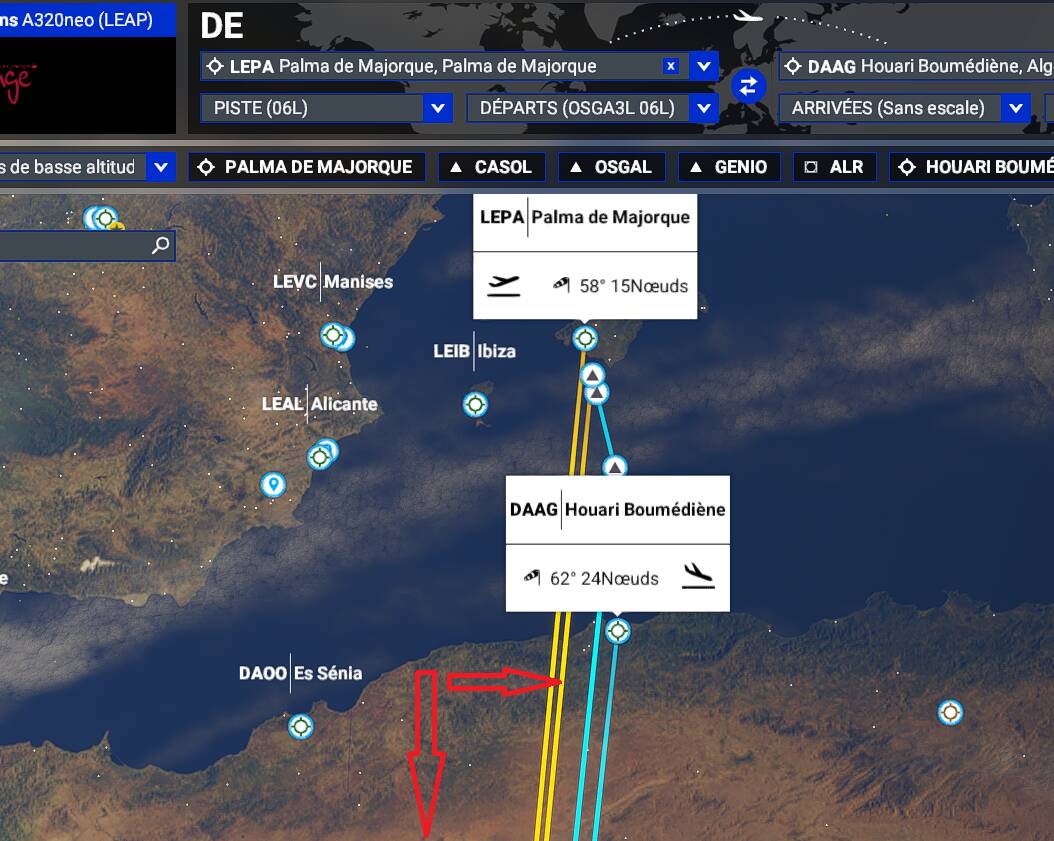Click the map search magnifier icon

[x=161, y=245]
